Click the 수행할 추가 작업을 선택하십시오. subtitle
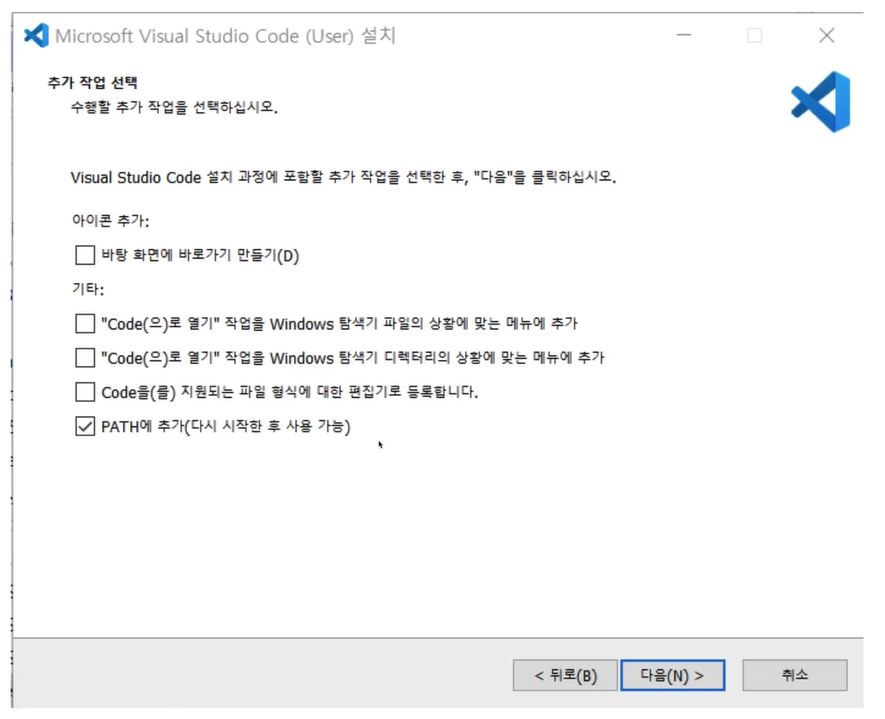 [174, 107]
